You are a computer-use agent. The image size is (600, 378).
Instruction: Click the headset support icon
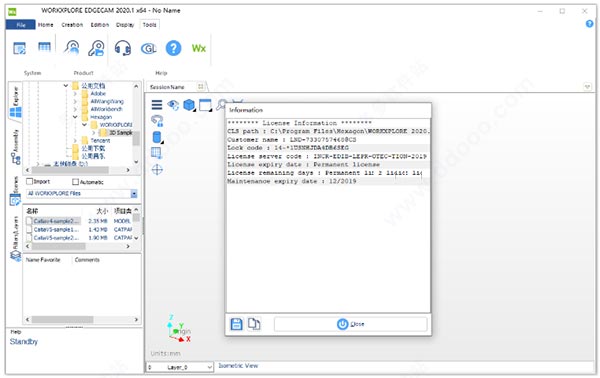(x=123, y=48)
